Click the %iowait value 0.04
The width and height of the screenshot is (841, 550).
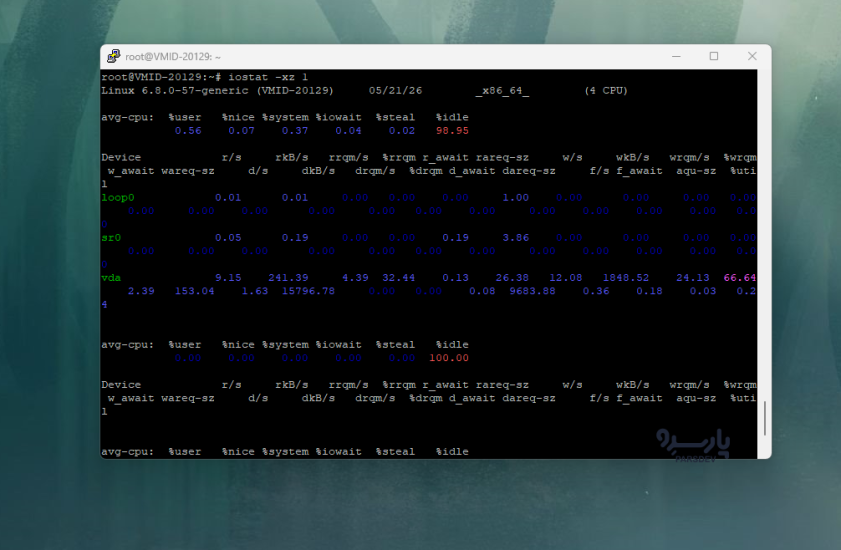point(348,130)
